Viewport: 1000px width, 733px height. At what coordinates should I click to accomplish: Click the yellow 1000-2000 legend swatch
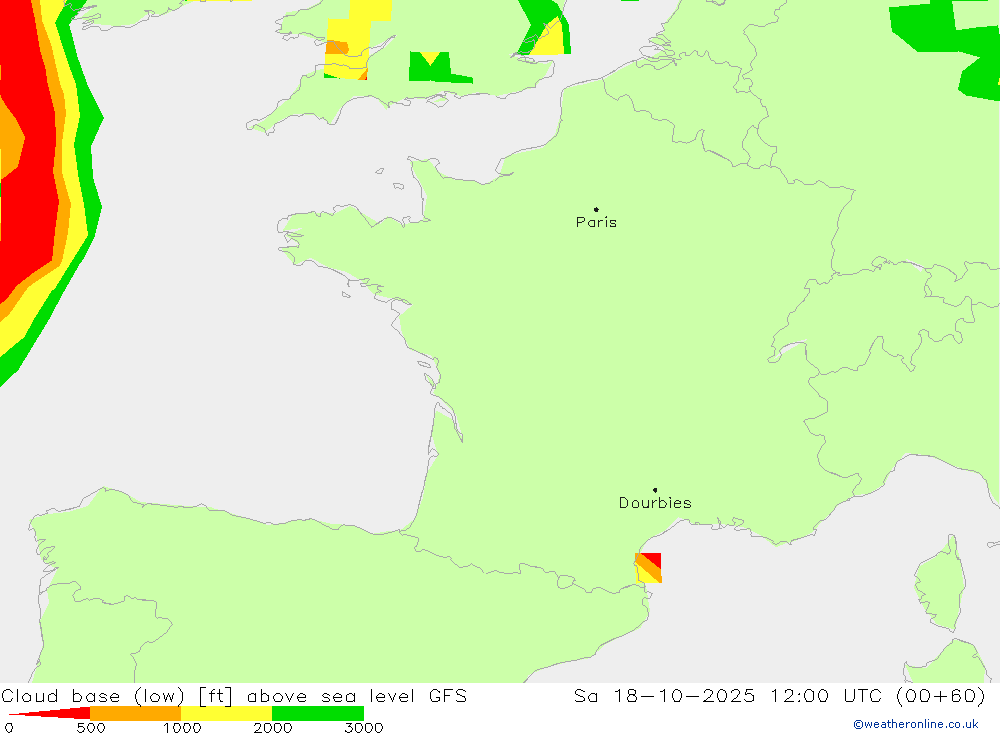[226, 713]
